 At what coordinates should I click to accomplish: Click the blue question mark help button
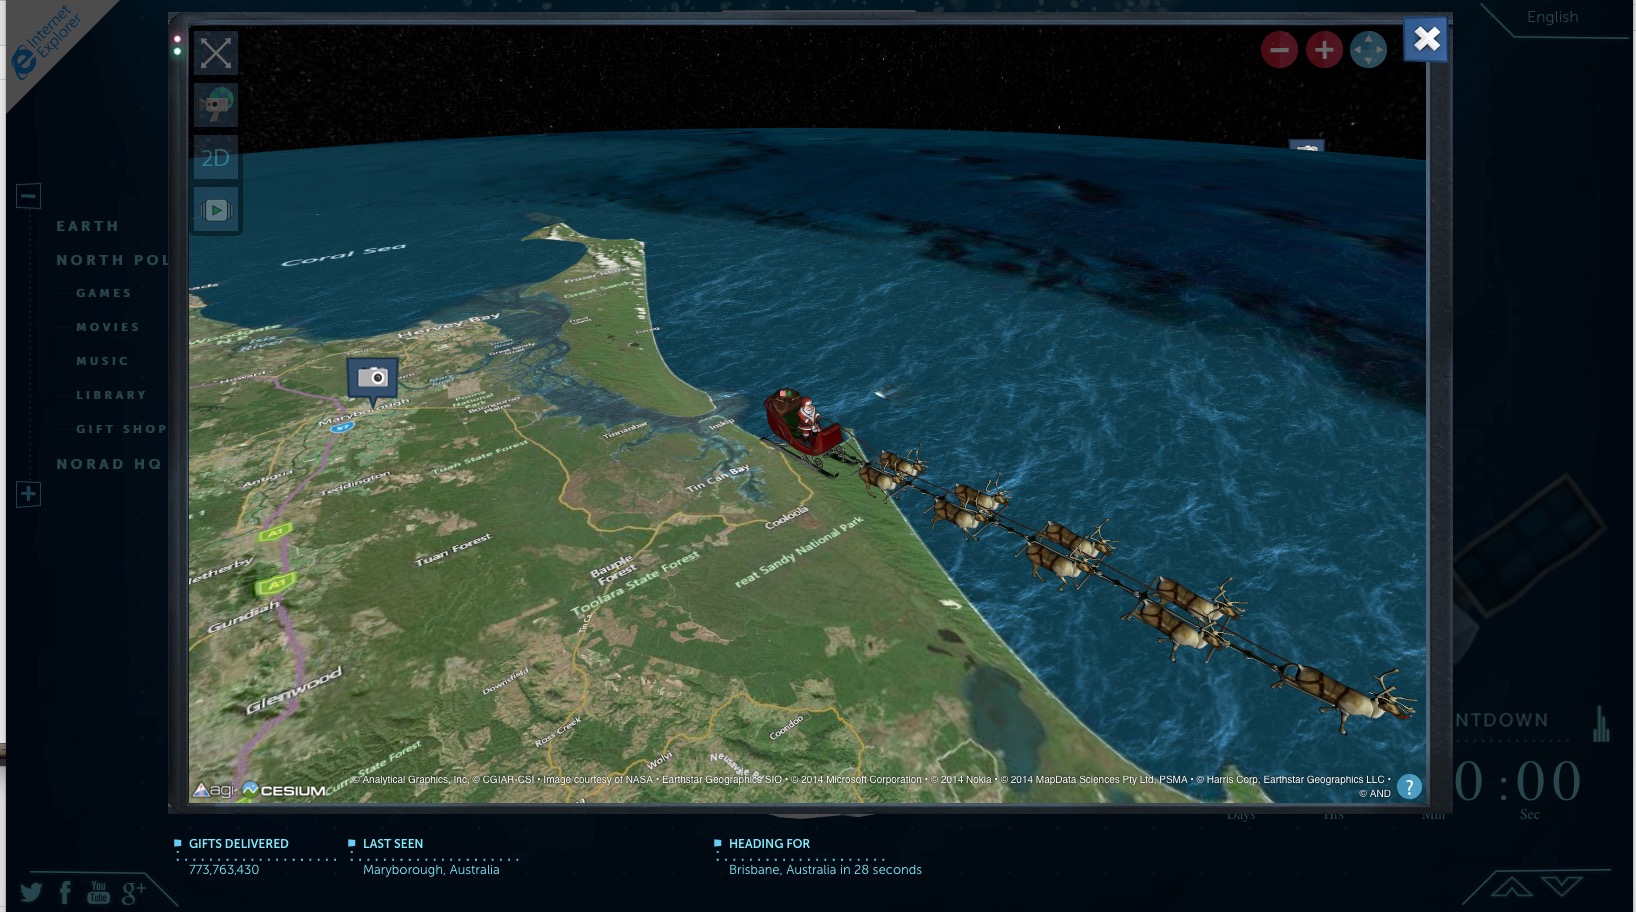click(1409, 786)
